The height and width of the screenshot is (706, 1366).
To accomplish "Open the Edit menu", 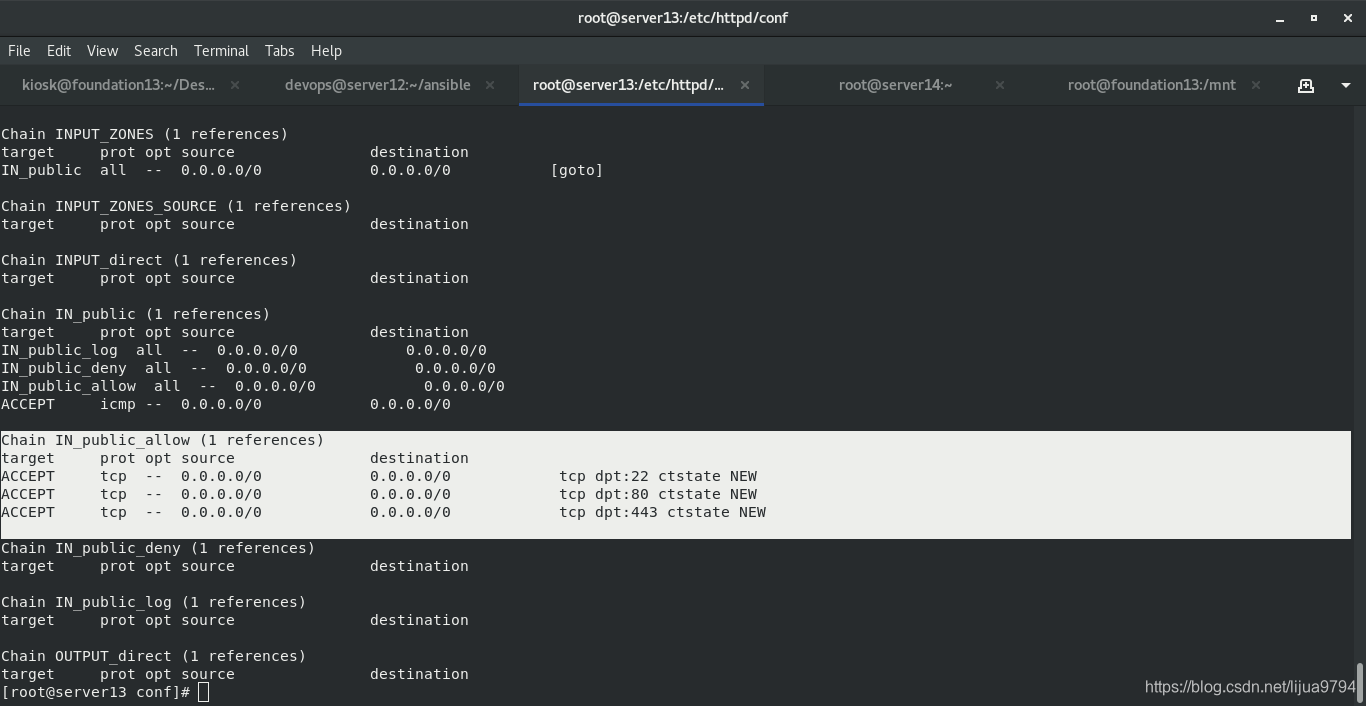I will (x=59, y=50).
